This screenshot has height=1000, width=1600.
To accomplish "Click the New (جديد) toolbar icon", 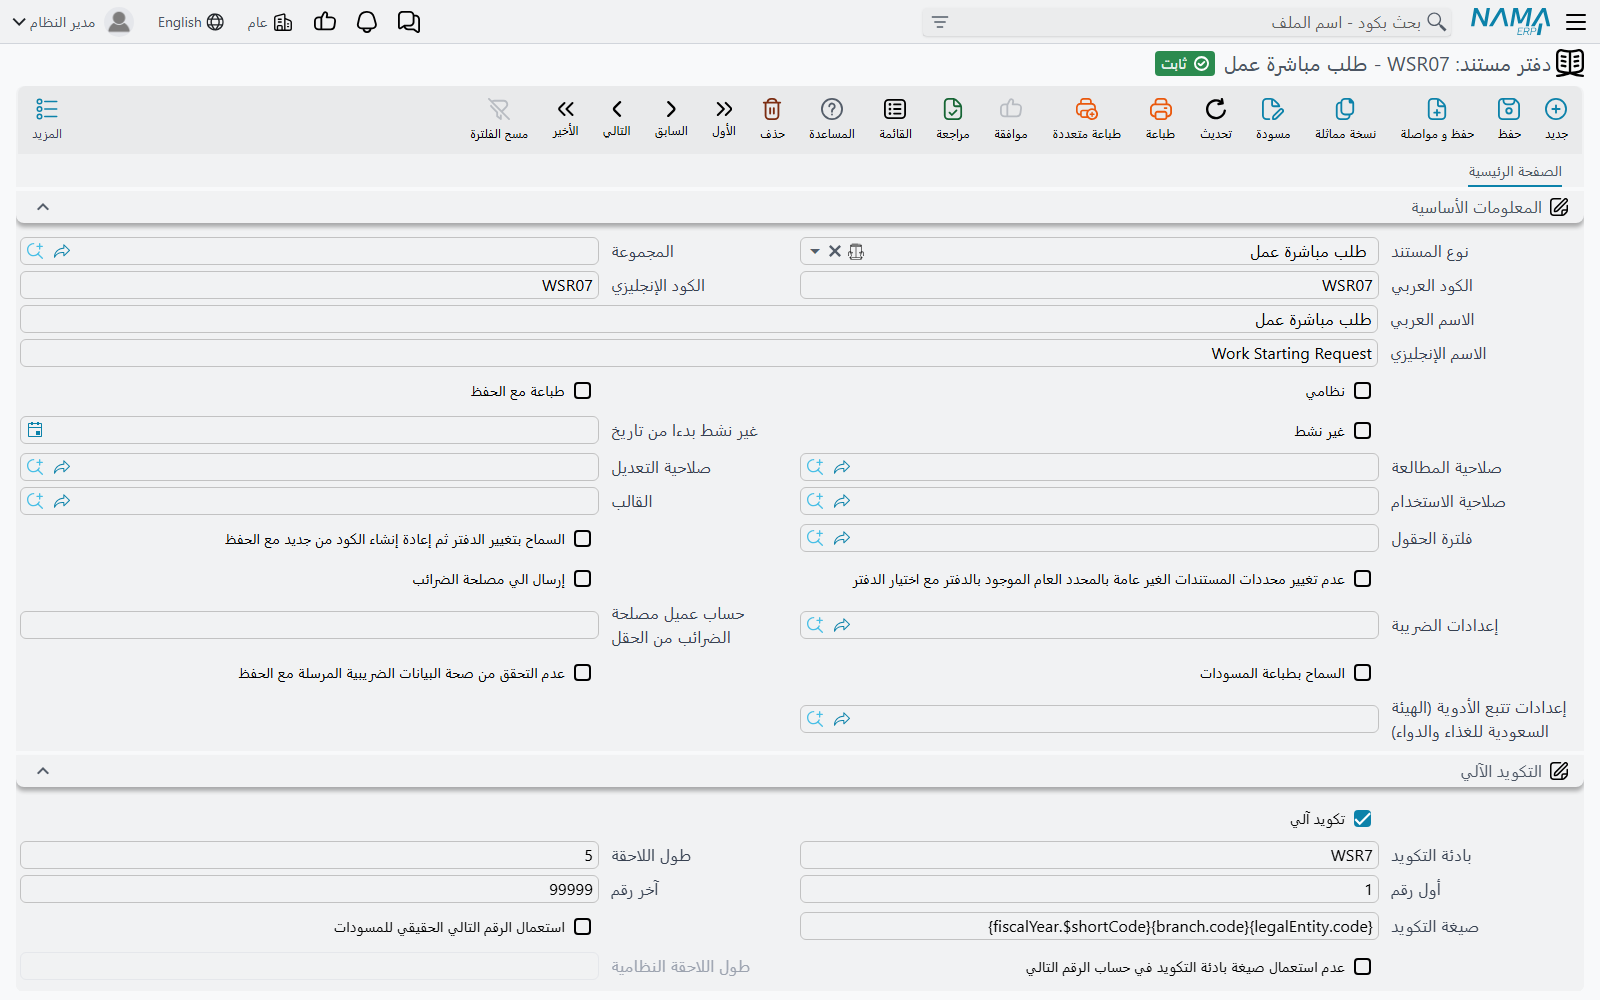I will [1556, 109].
